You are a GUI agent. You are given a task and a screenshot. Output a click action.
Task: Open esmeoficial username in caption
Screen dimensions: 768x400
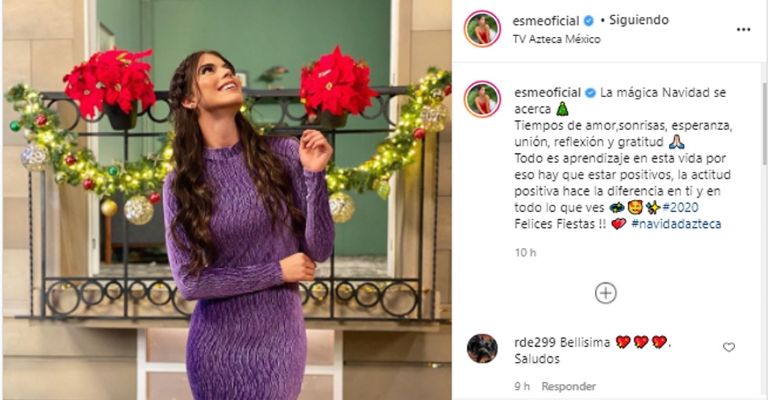tap(548, 93)
